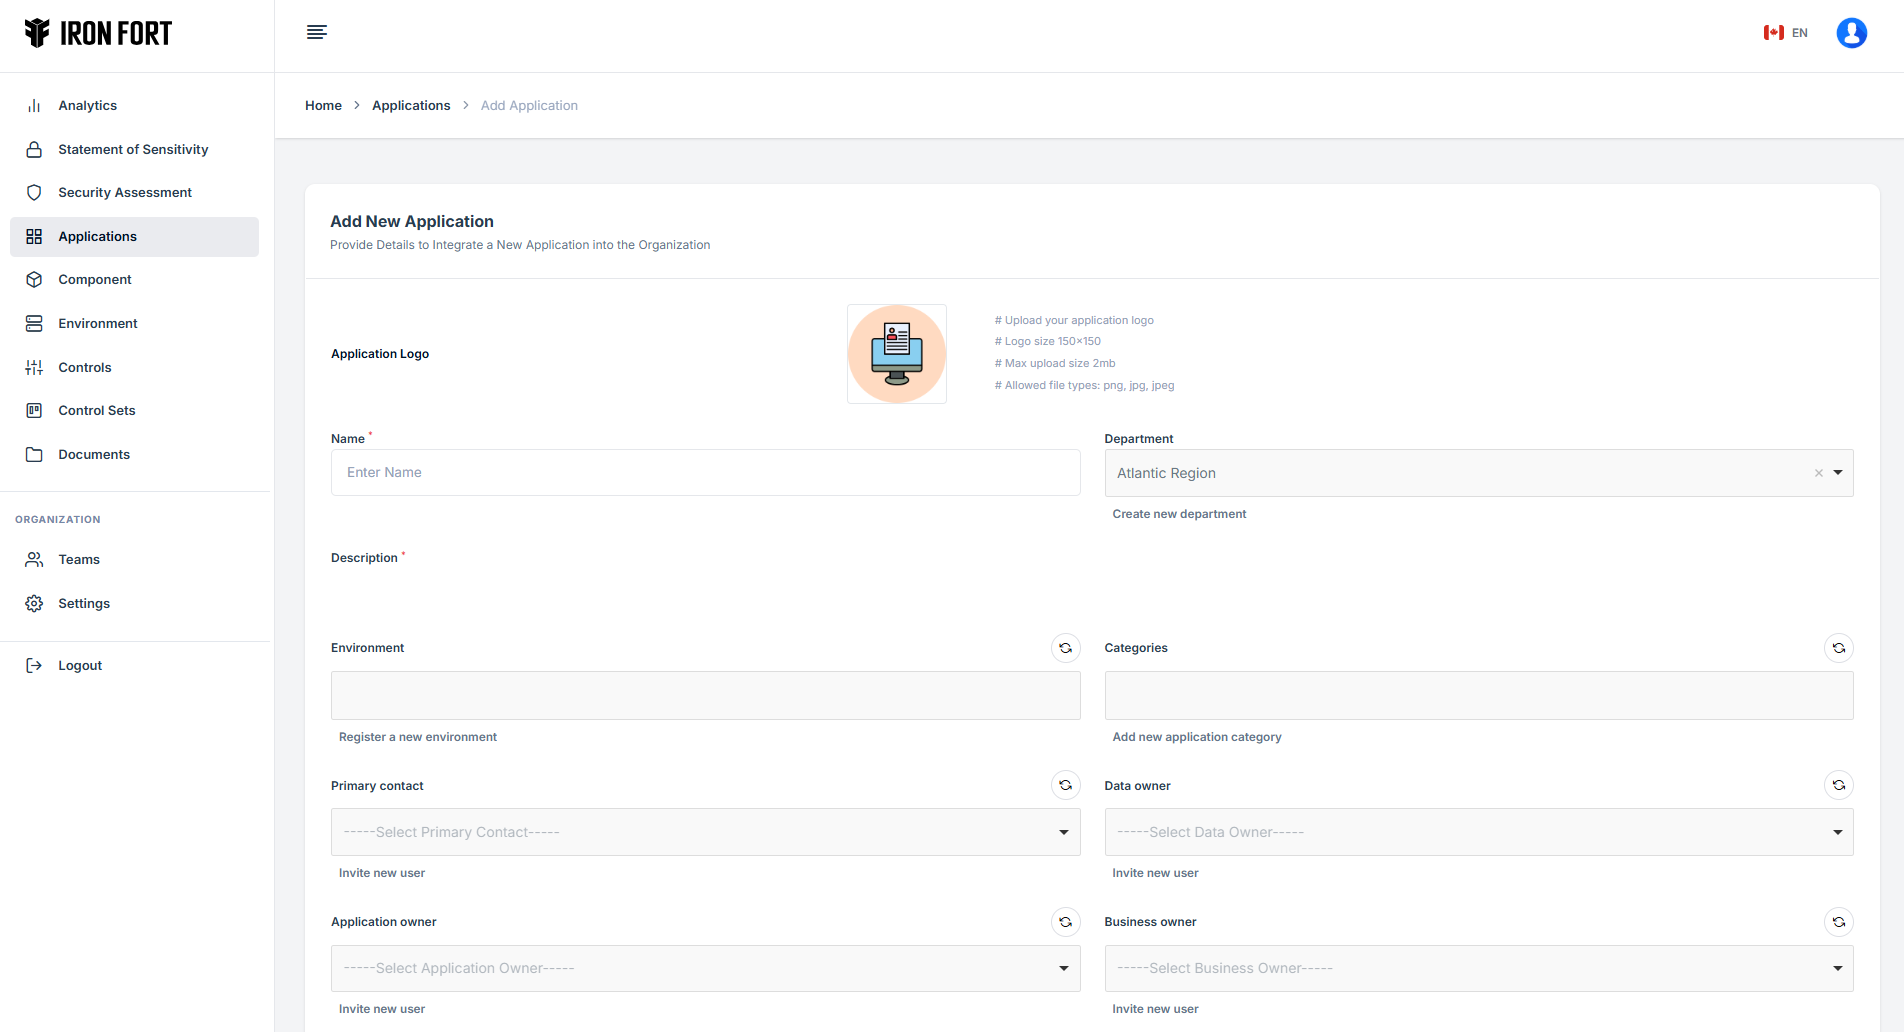Expand the Department dropdown

coord(1838,473)
